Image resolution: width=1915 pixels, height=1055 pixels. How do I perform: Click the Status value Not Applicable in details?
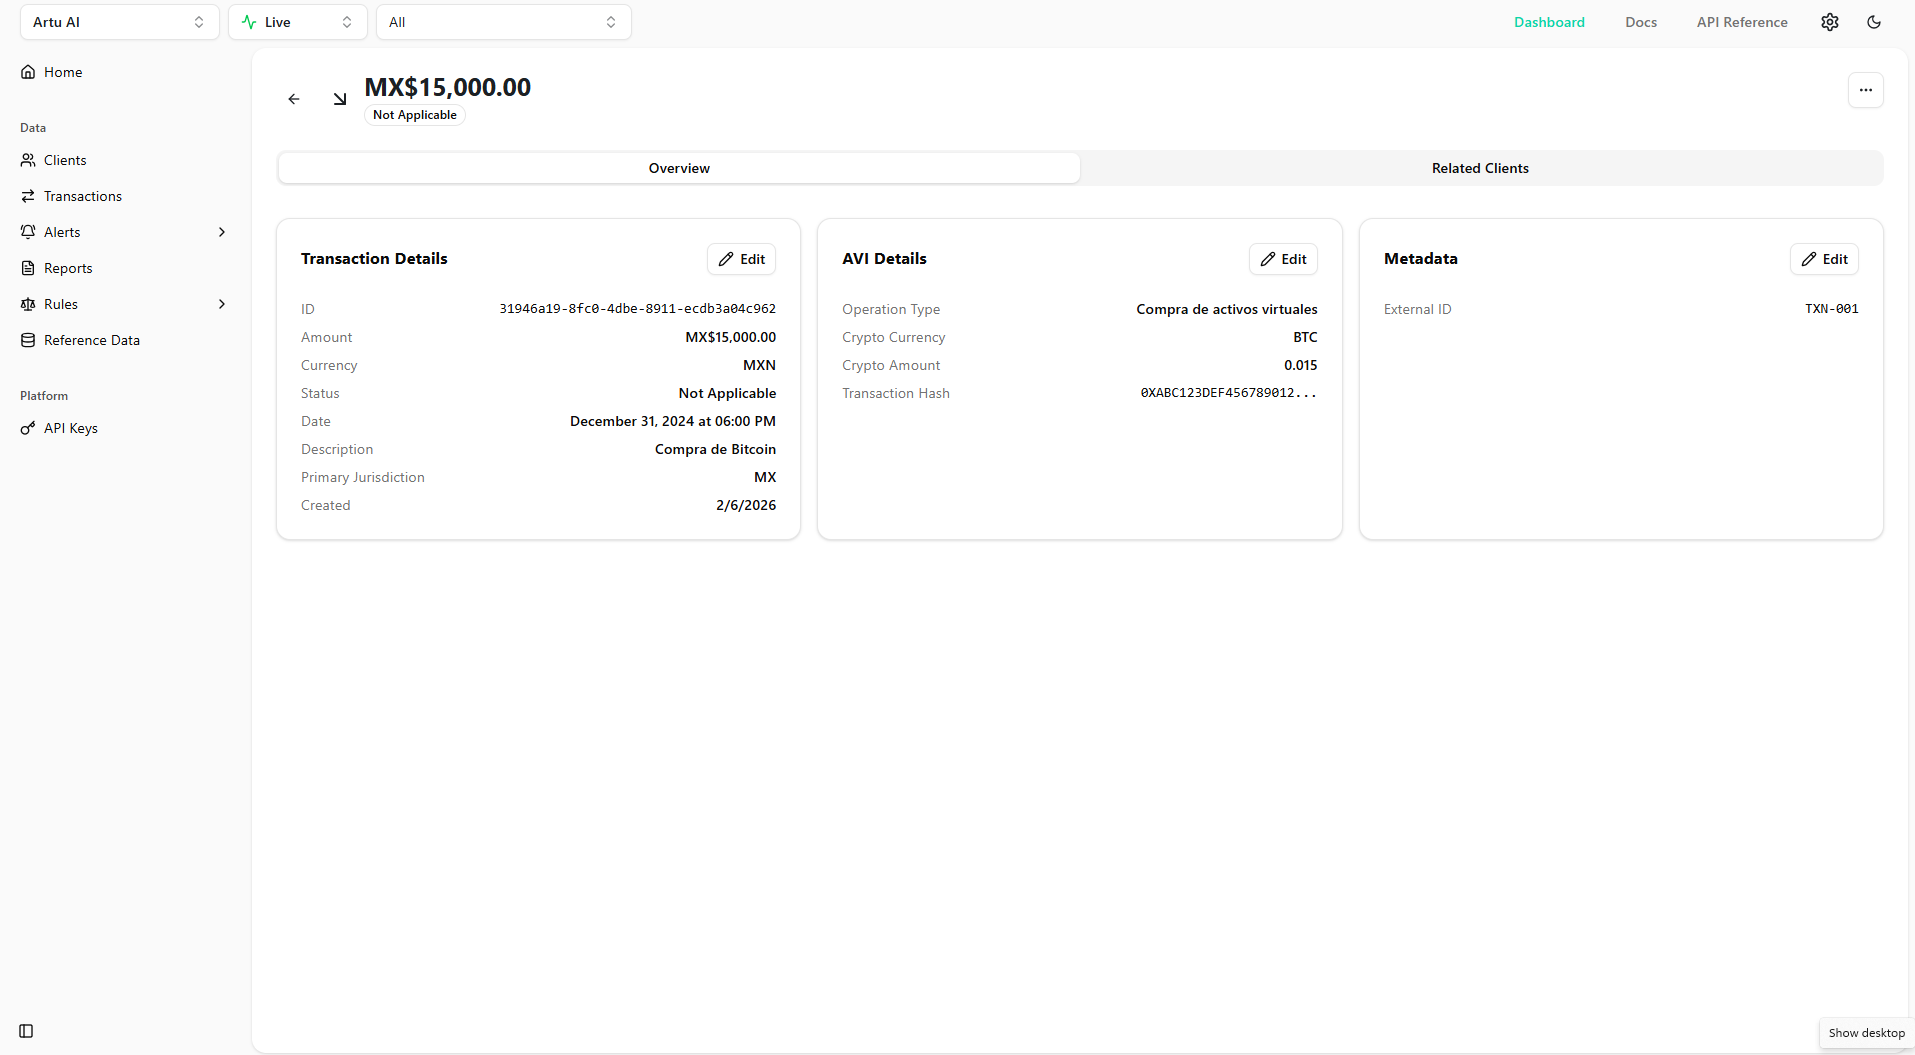click(x=727, y=393)
